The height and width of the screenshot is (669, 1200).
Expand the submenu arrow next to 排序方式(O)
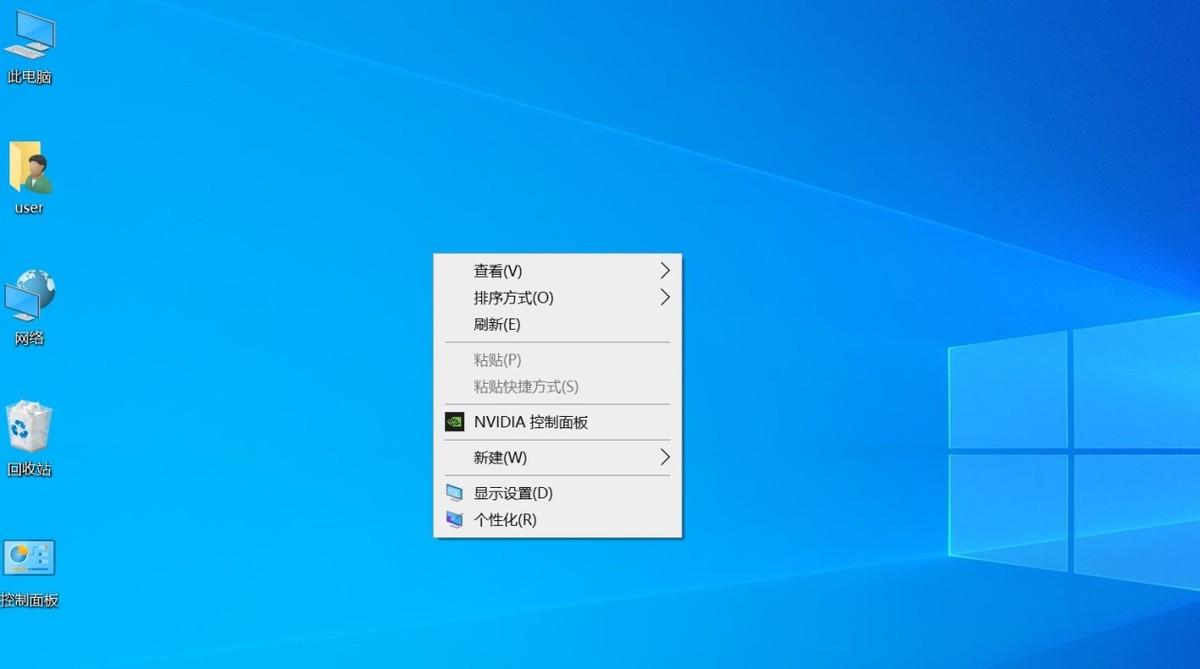(x=664, y=297)
